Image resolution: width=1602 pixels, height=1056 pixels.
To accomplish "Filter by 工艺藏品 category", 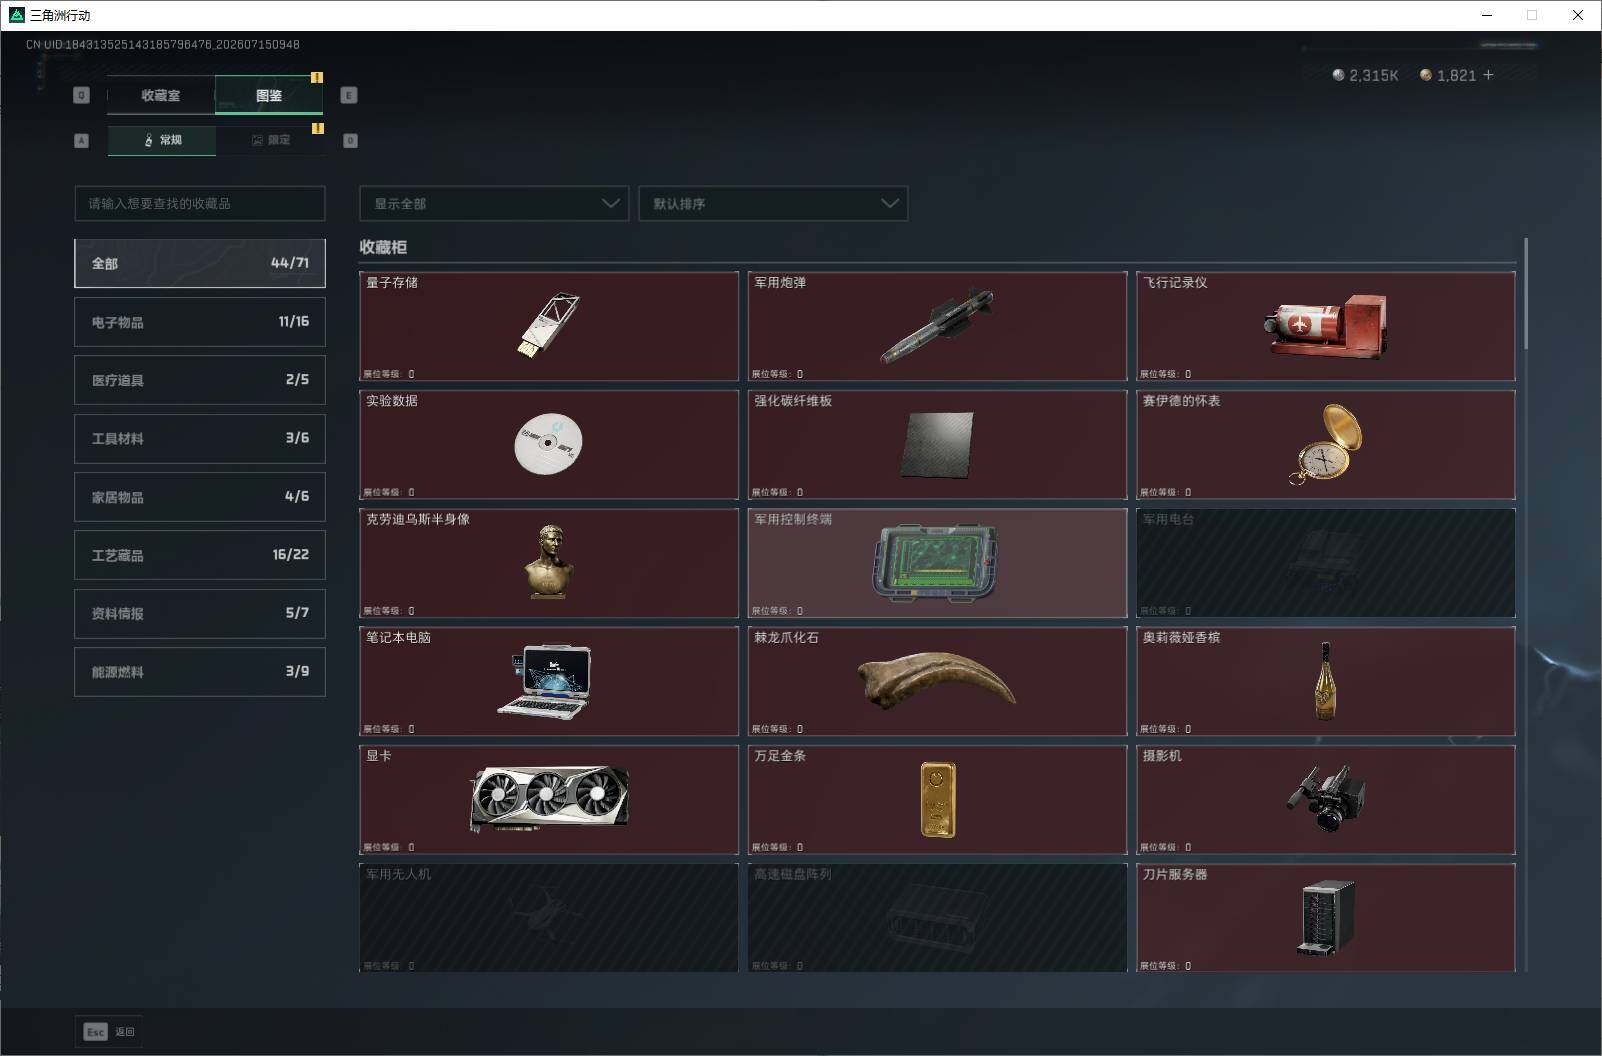I will (200, 555).
